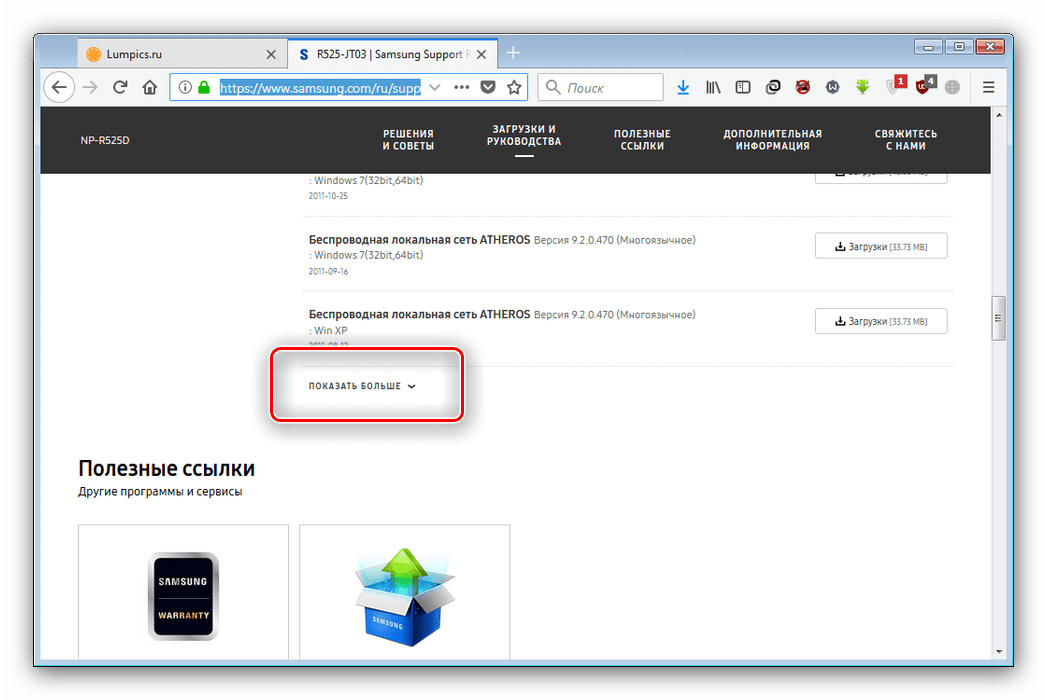This screenshot has width=1047, height=700.
Task: Open the library bookshelf icon
Action: click(x=713, y=88)
